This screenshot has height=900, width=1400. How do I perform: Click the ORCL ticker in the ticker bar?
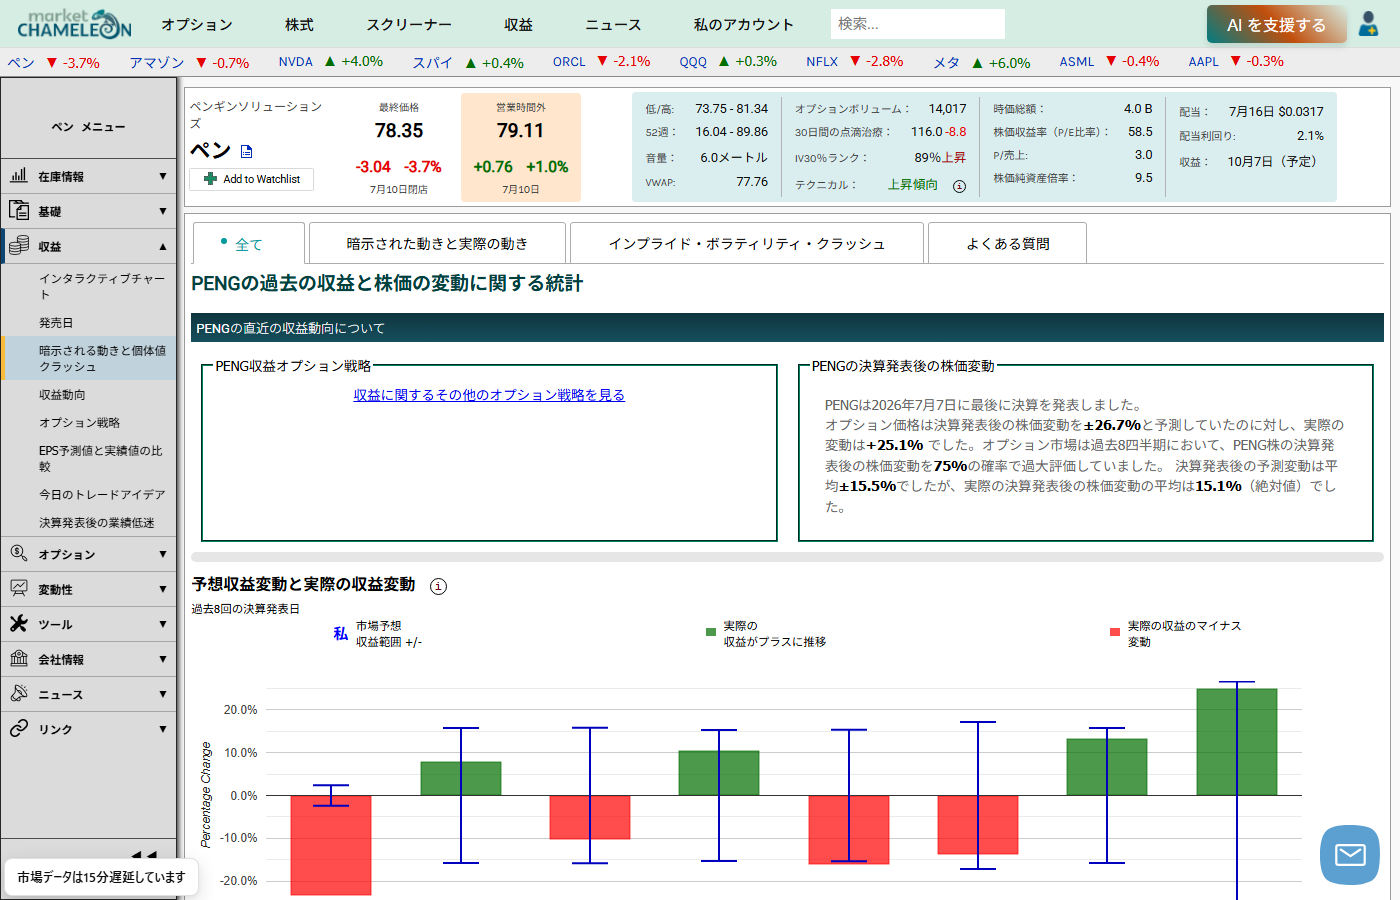point(569,62)
